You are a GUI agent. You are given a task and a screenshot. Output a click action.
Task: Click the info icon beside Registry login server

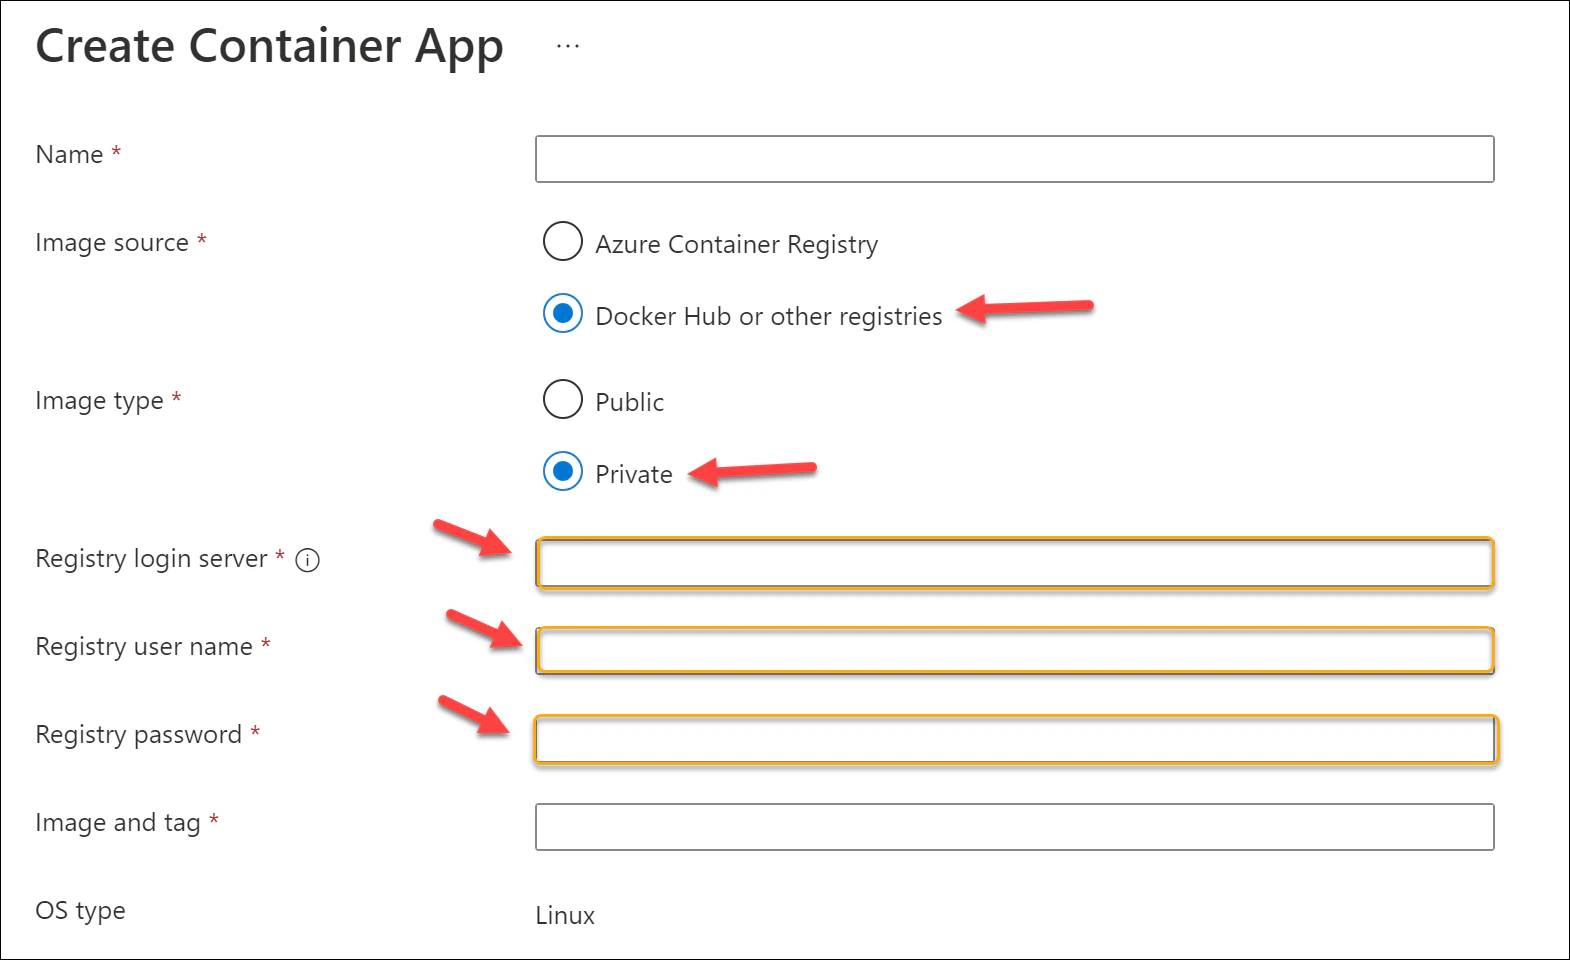coord(308,560)
